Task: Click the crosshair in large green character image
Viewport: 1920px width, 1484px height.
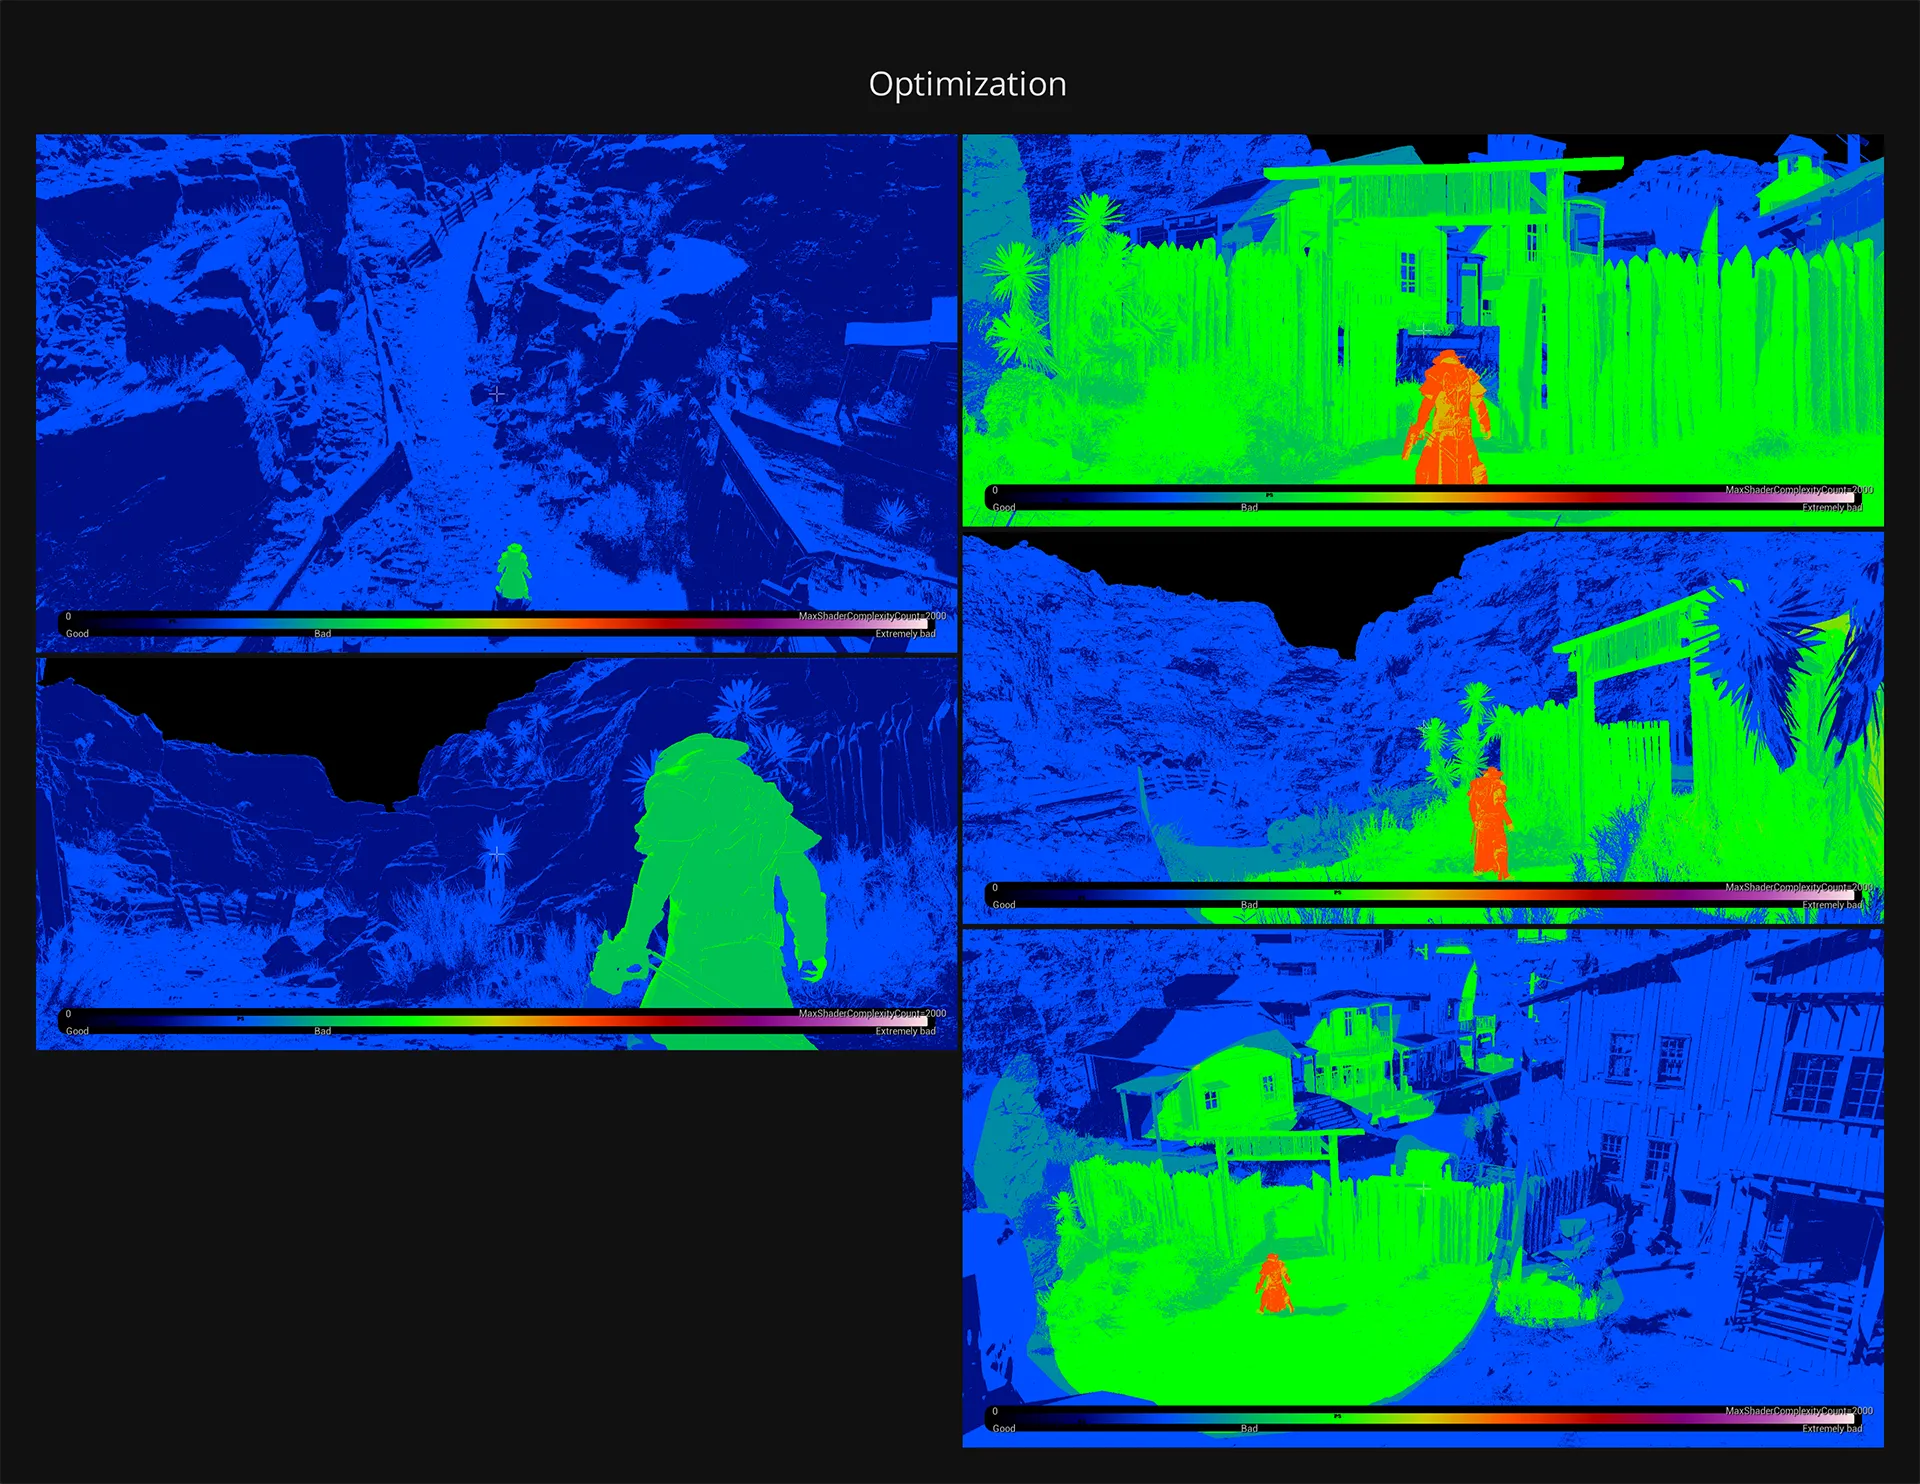Action: [x=497, y=854]
